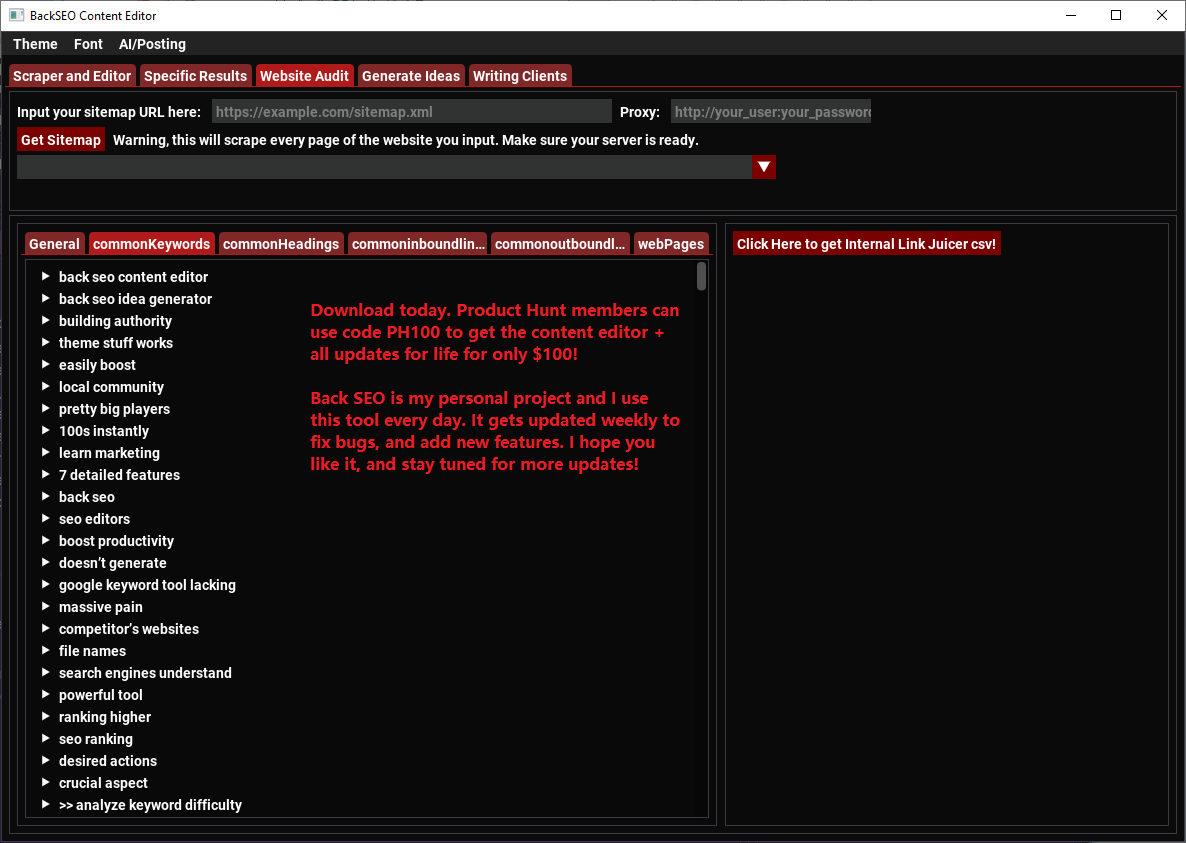
Task: Expand the 'building authority' keyword
Action: (45, 321)
